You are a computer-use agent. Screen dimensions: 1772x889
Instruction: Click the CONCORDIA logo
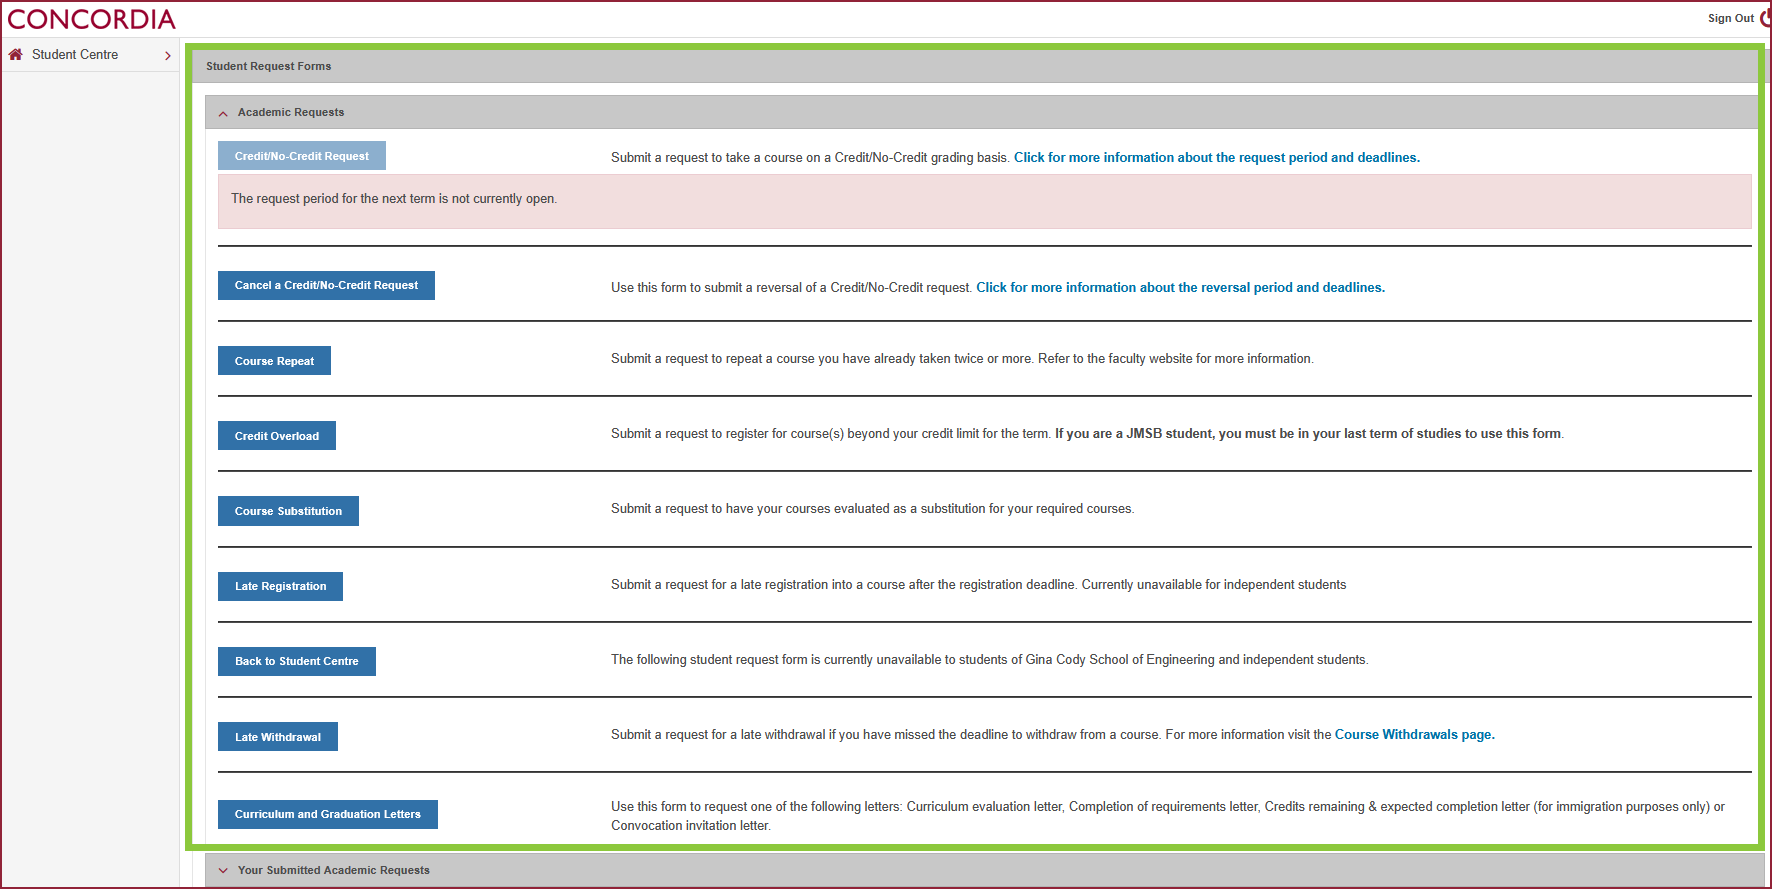tap(91, 19)
